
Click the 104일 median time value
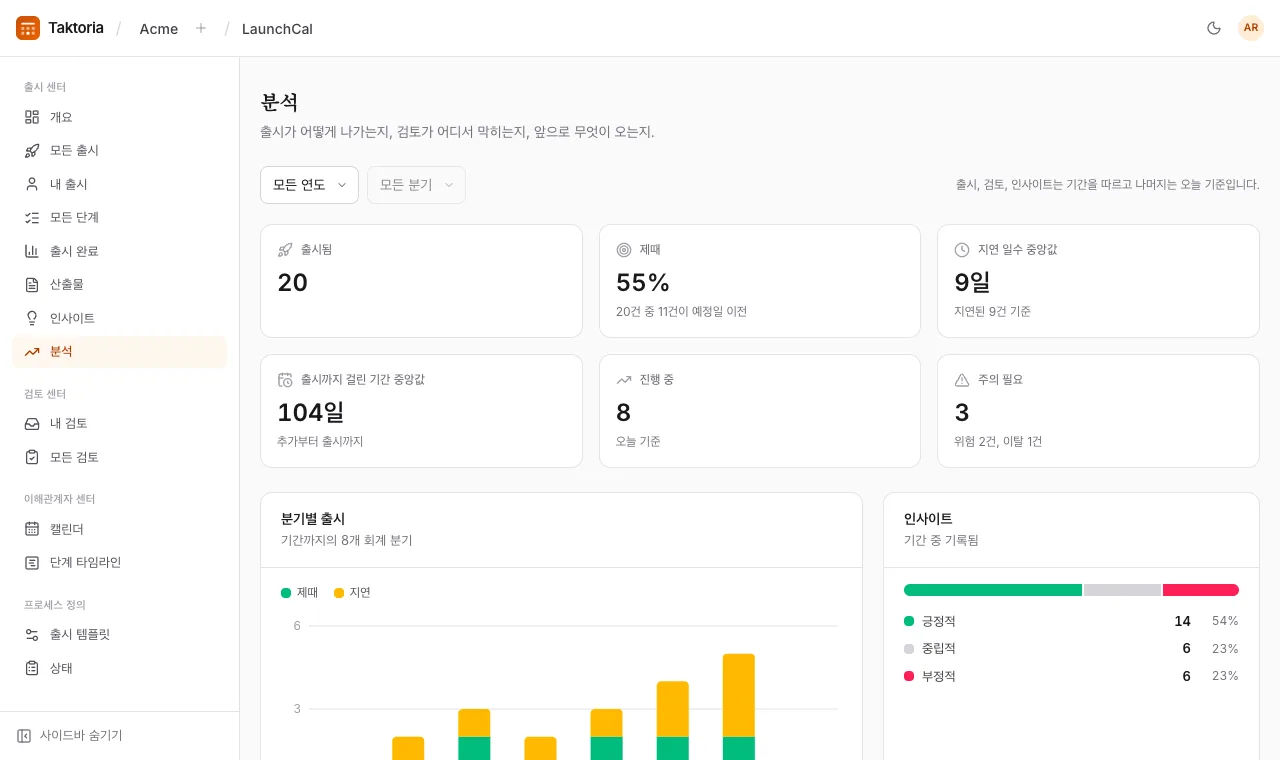pos(311,412)
